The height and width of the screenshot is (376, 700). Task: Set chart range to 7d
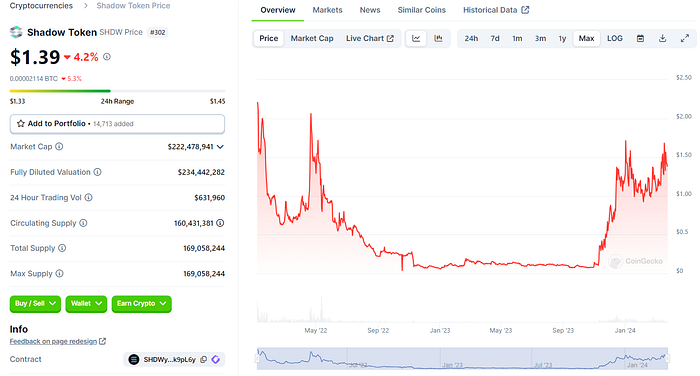point(495,38)
